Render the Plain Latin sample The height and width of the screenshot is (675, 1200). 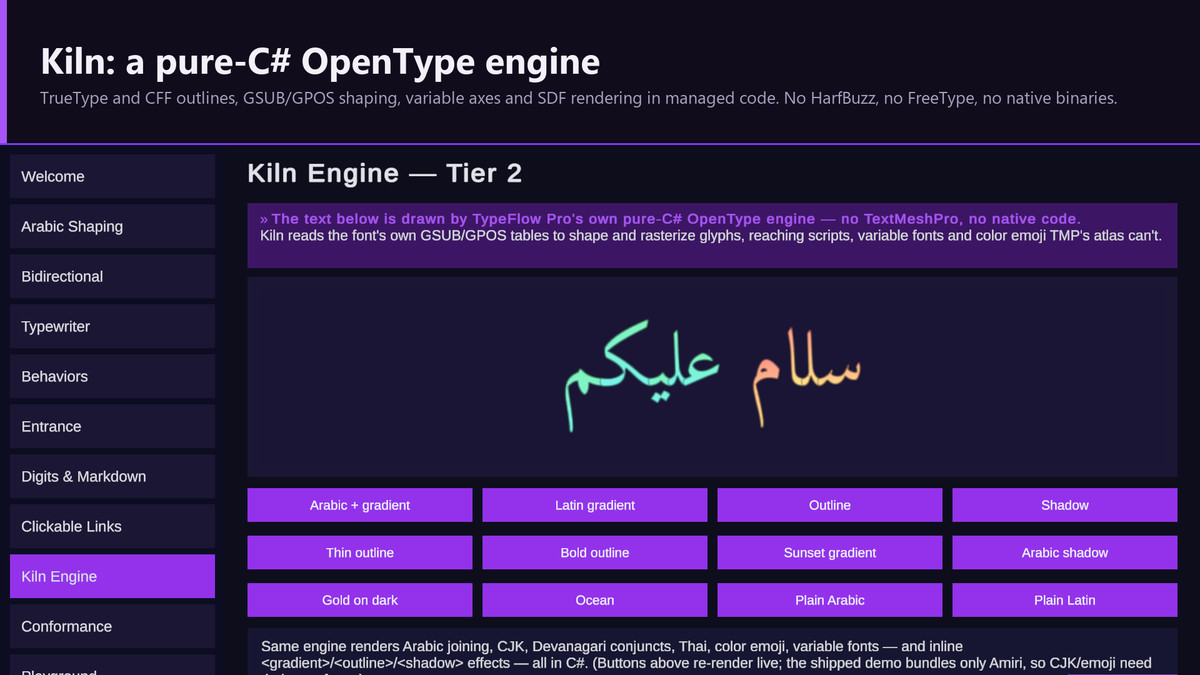point(1065,600)
